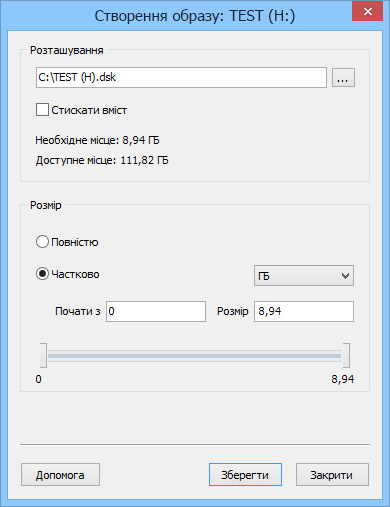Select the "Повністю" radio button

pos(42,242)
